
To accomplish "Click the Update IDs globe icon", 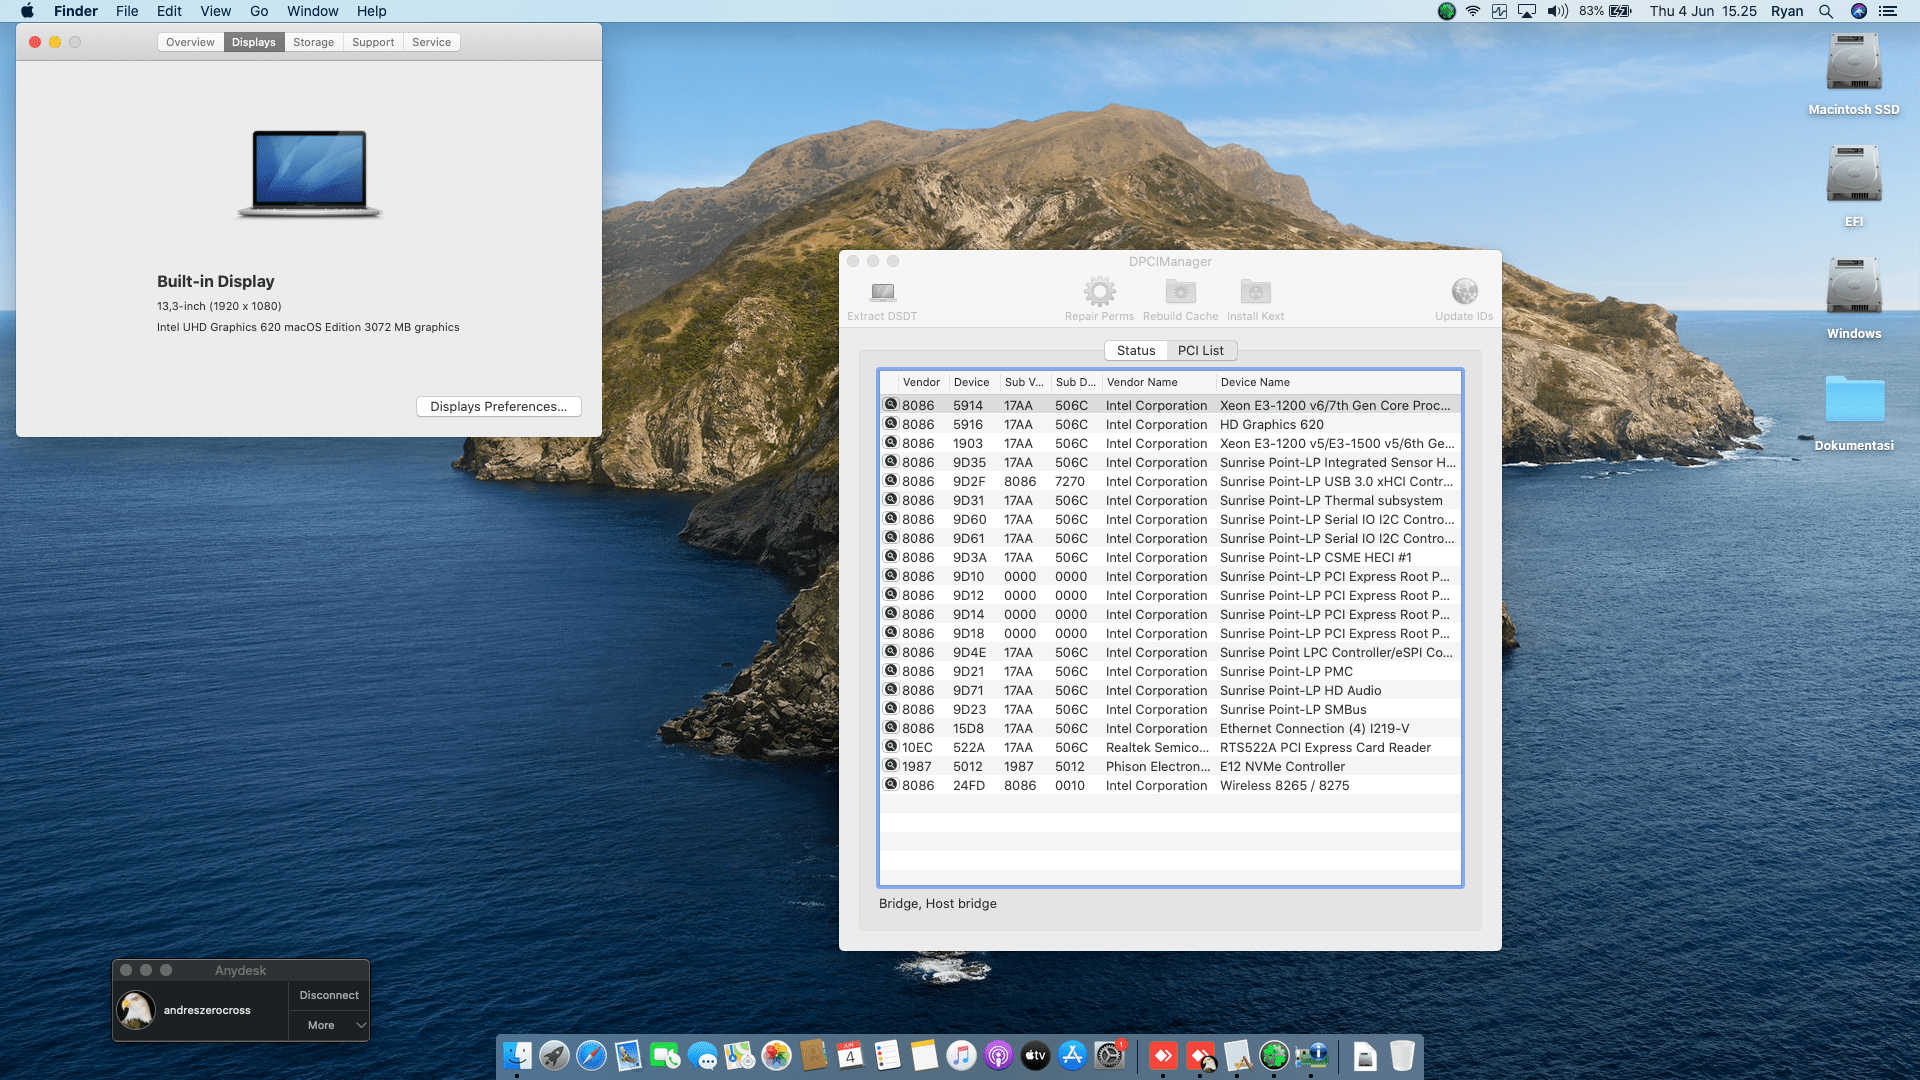I will (1464, 292).
